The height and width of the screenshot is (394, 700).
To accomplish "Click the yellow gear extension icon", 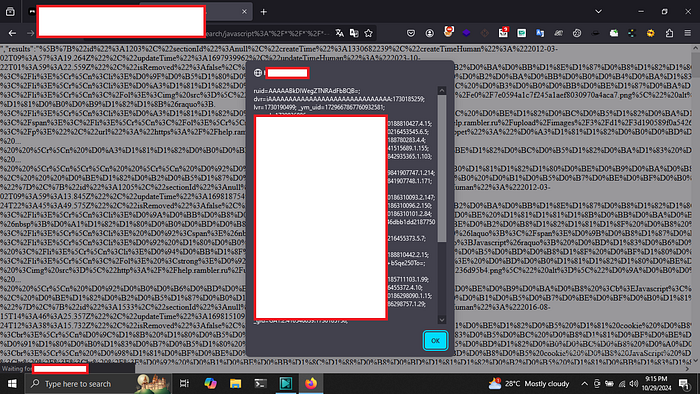I will [650, 33].
